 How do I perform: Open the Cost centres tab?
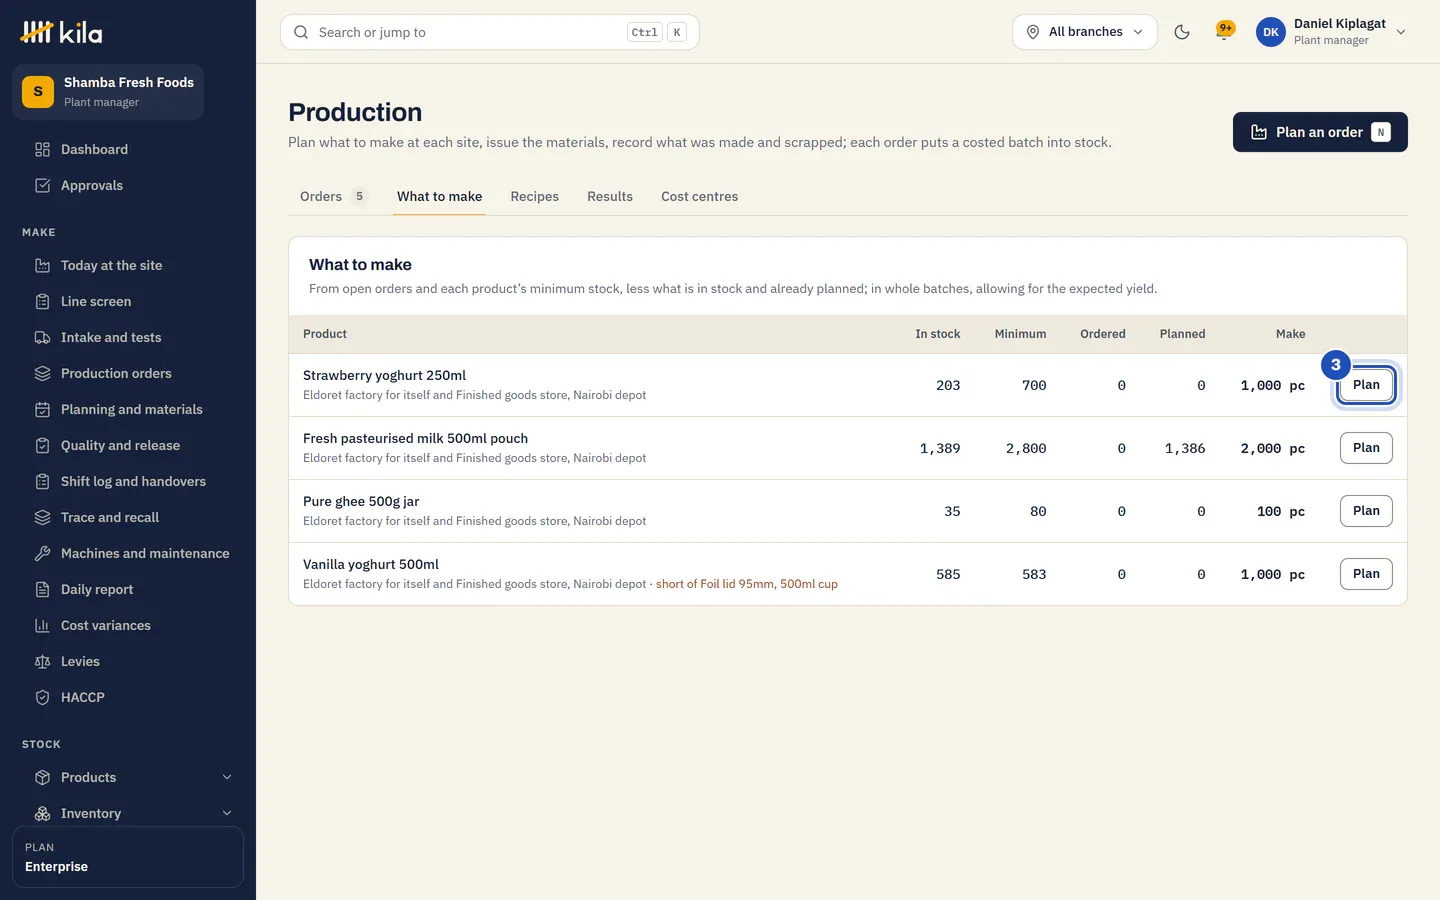[699, 196]
